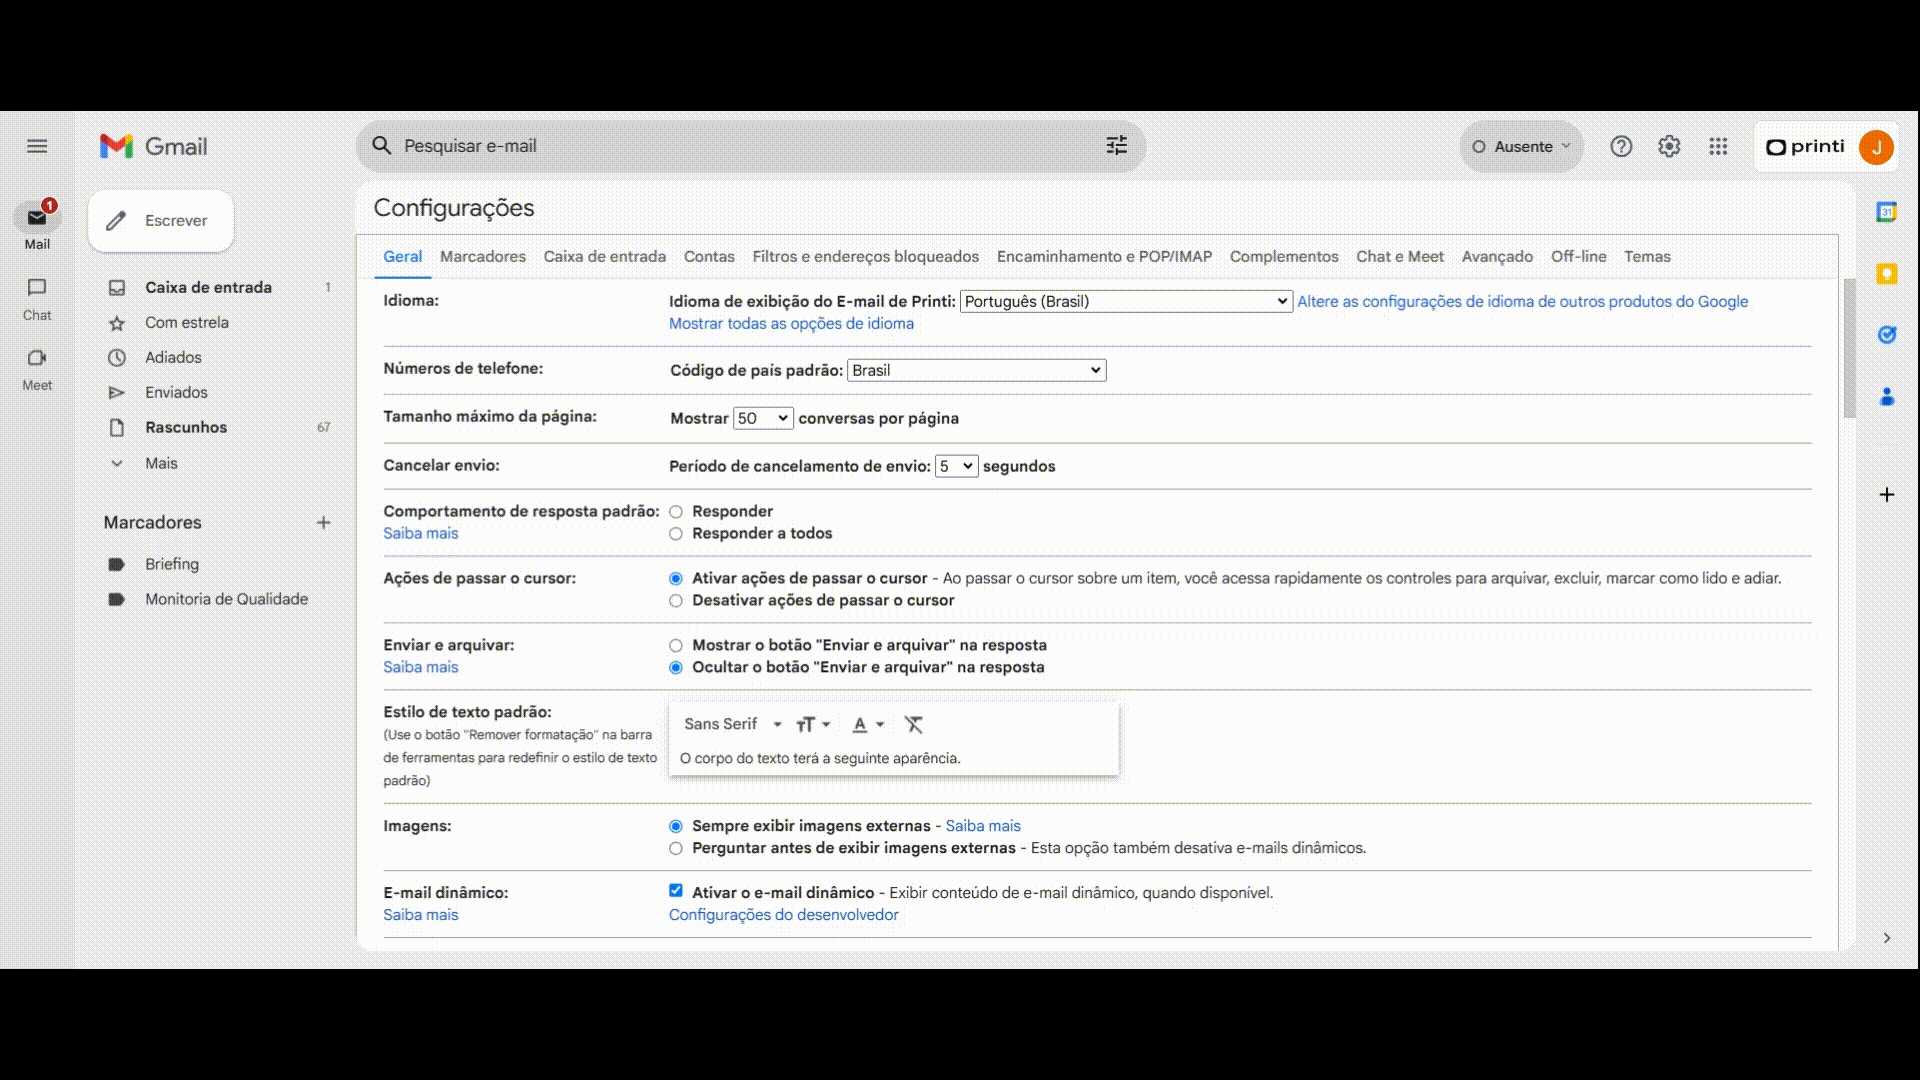Toggle the main menu hamburger icon
Image resolution: width=1920 pixels, height=1080 pixels.
(x=37, y=146)
